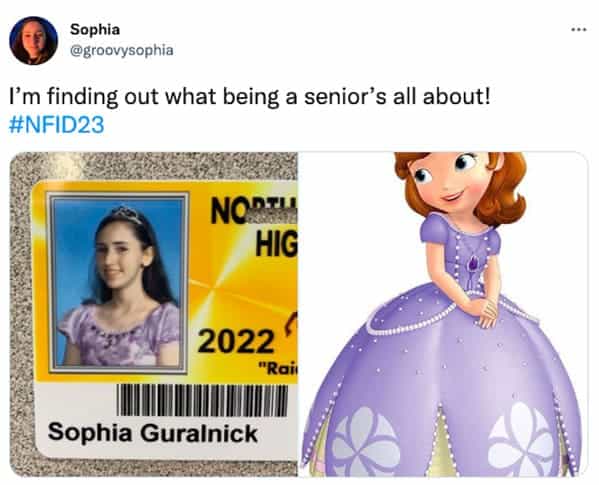This screenshot has height=485, width=599.
Task: Click the purple amulet on the princess's dress
Action: coord(474,263)
